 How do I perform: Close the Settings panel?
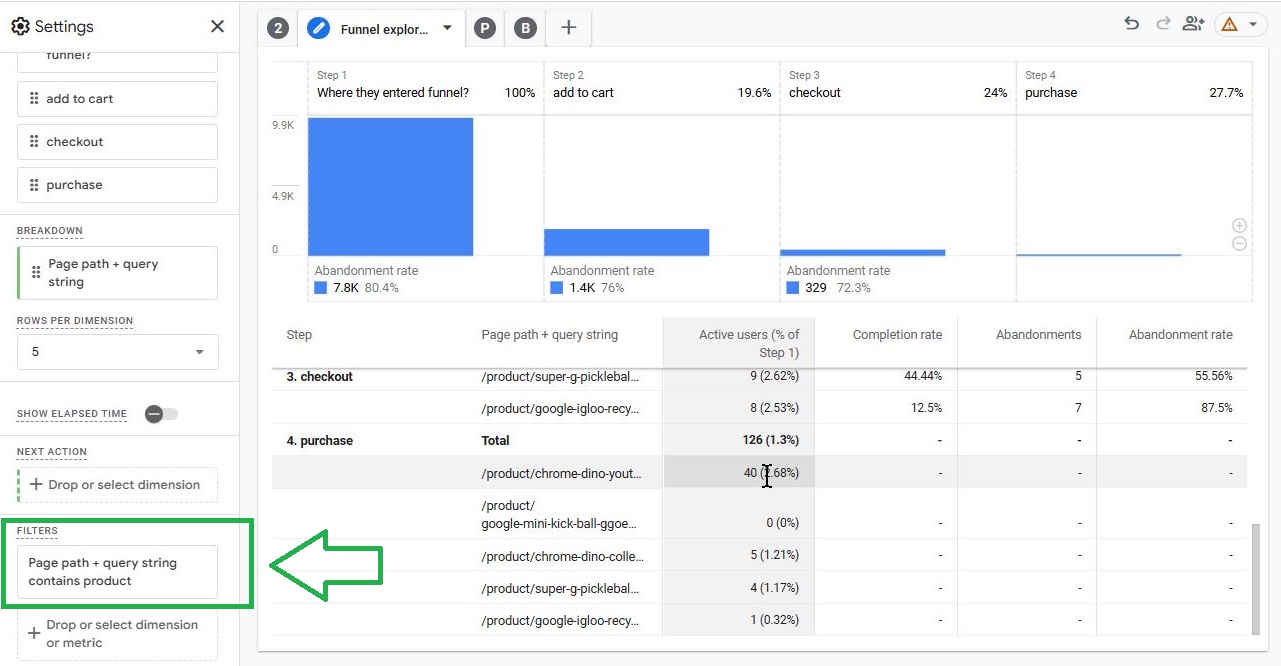coord(217,26)
